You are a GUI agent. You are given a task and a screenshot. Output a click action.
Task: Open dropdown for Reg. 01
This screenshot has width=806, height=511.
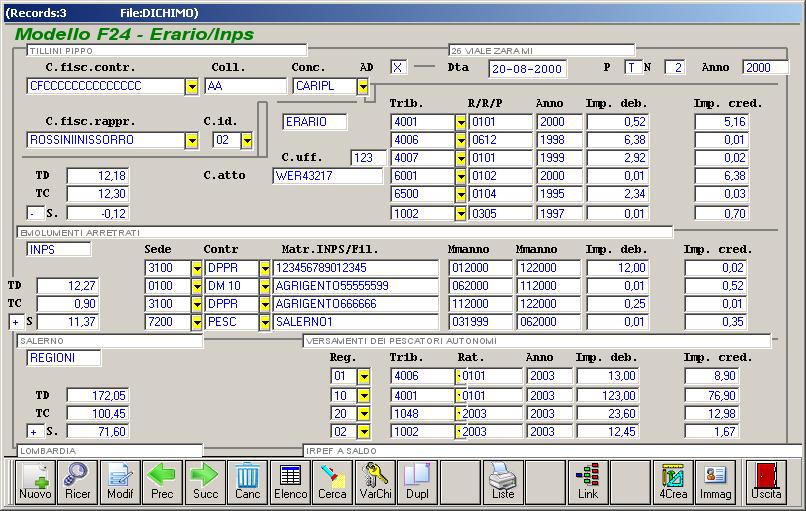[363, 376]
